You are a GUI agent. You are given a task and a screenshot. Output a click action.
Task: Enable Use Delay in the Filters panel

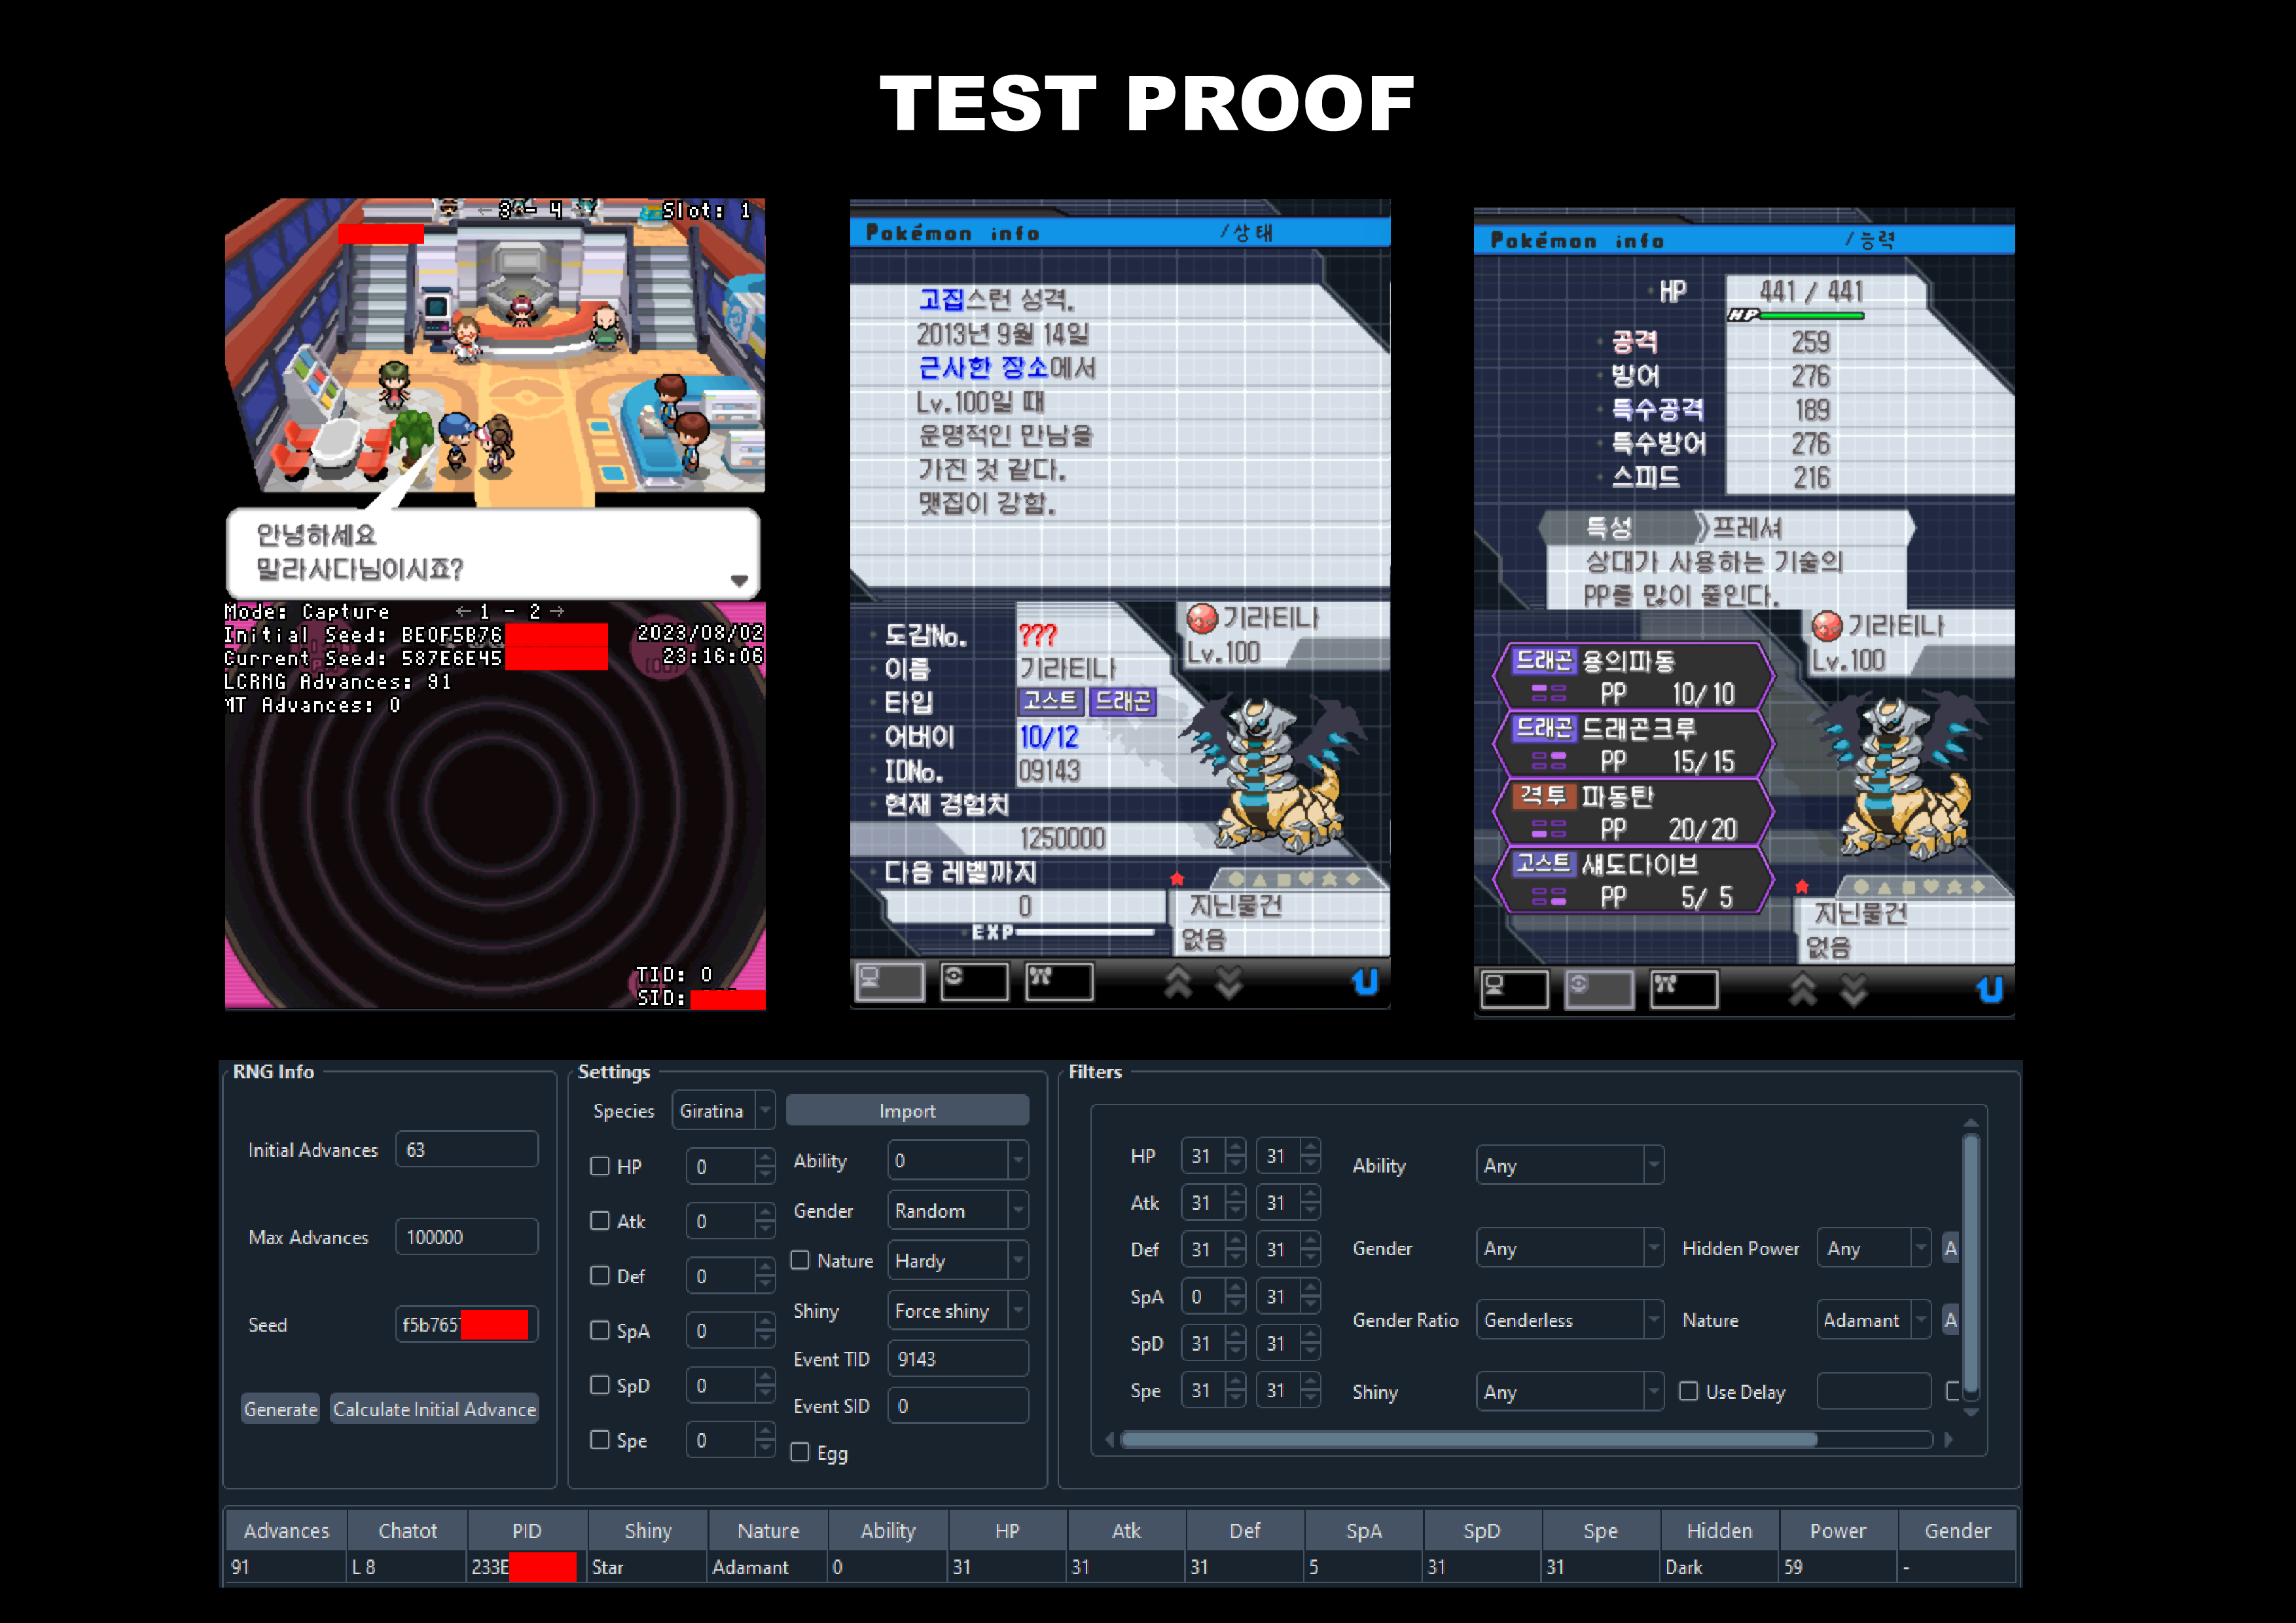tap(1688, 1391)
